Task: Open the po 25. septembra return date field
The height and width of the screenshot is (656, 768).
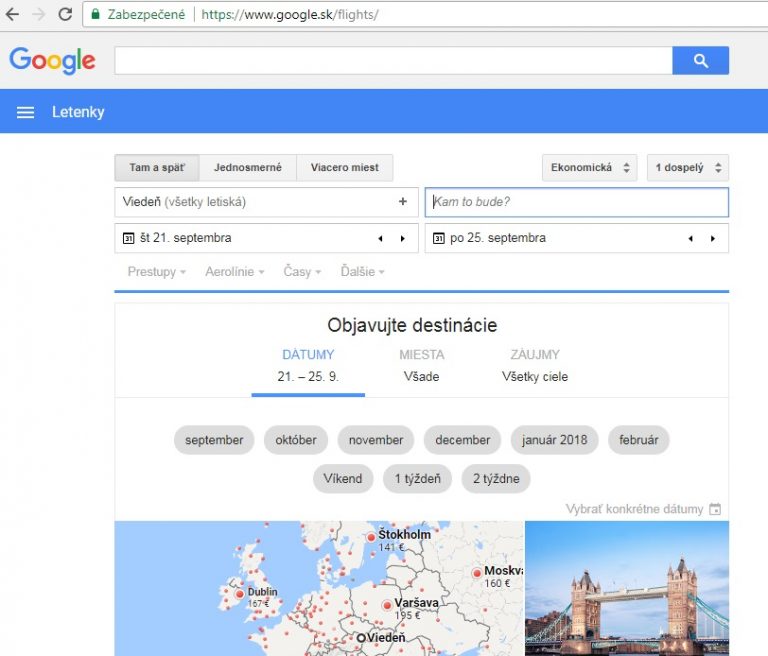Action: 576,238
